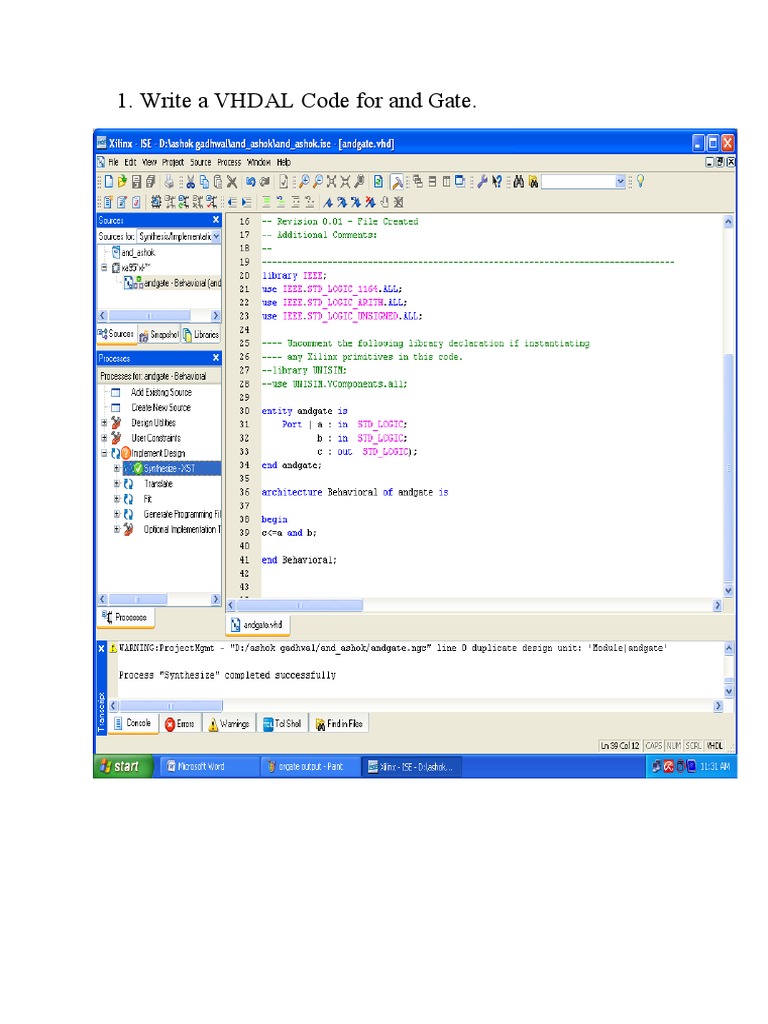Click the Delete X toolbar icon
Screen dimensions: 768x1024
232,182
